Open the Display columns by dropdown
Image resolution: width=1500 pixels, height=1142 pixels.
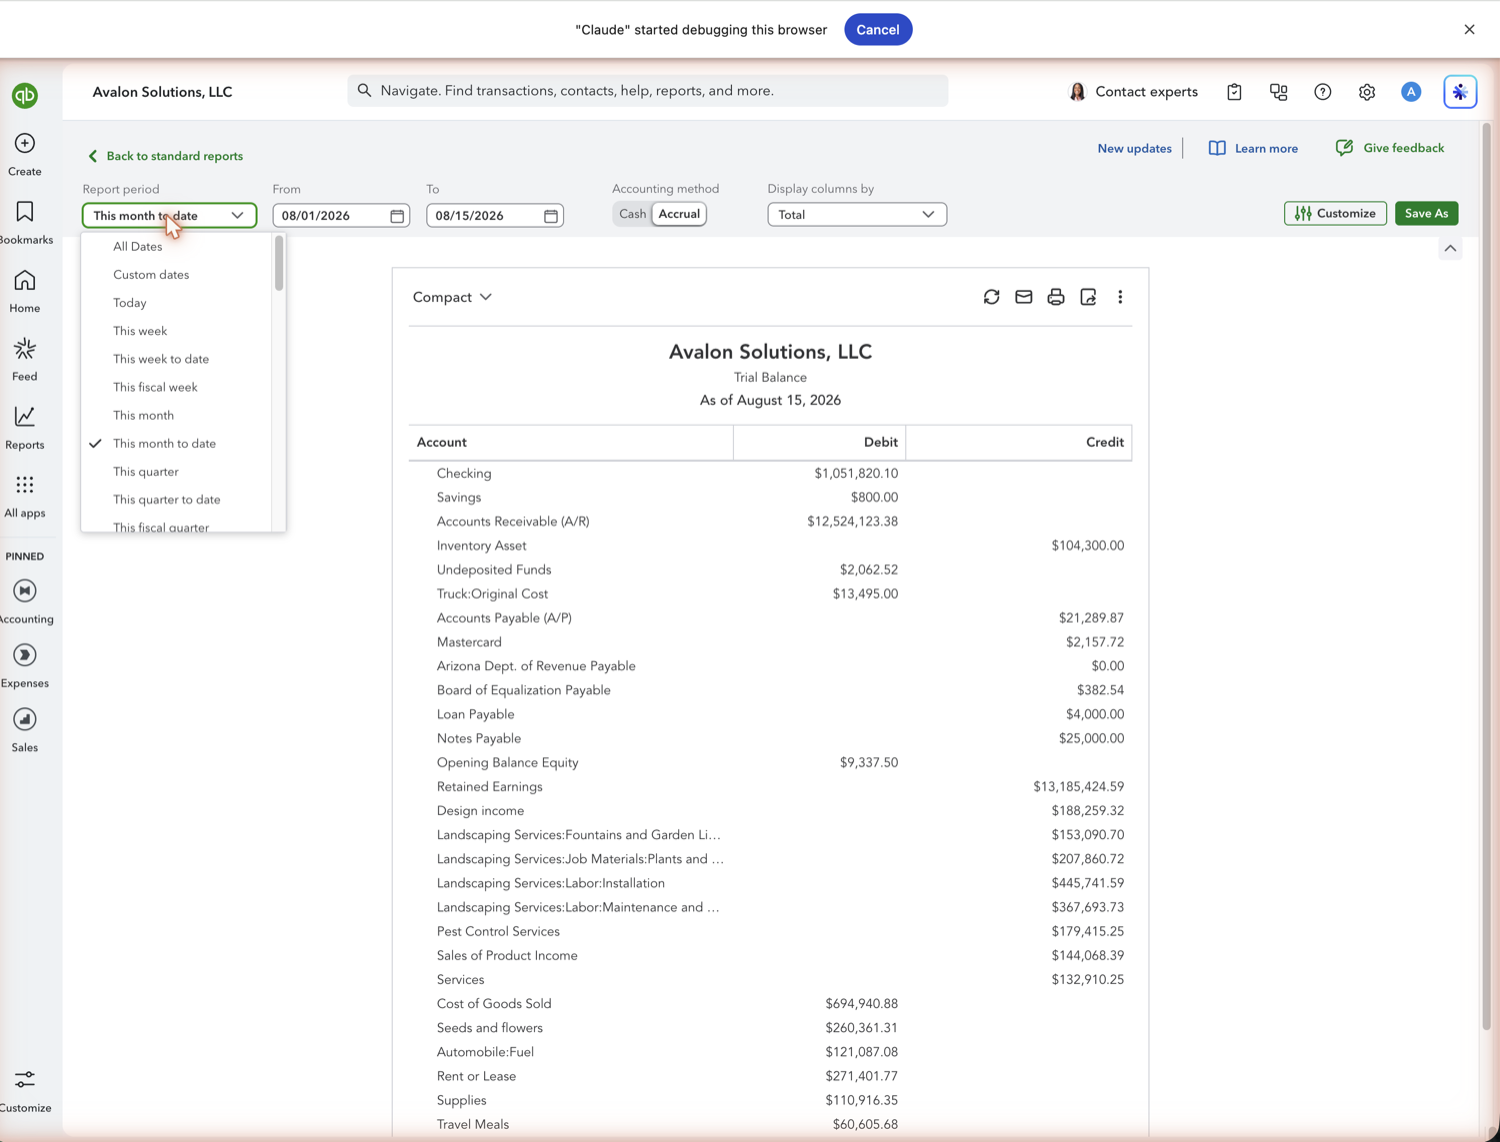(x=857, y=214)
